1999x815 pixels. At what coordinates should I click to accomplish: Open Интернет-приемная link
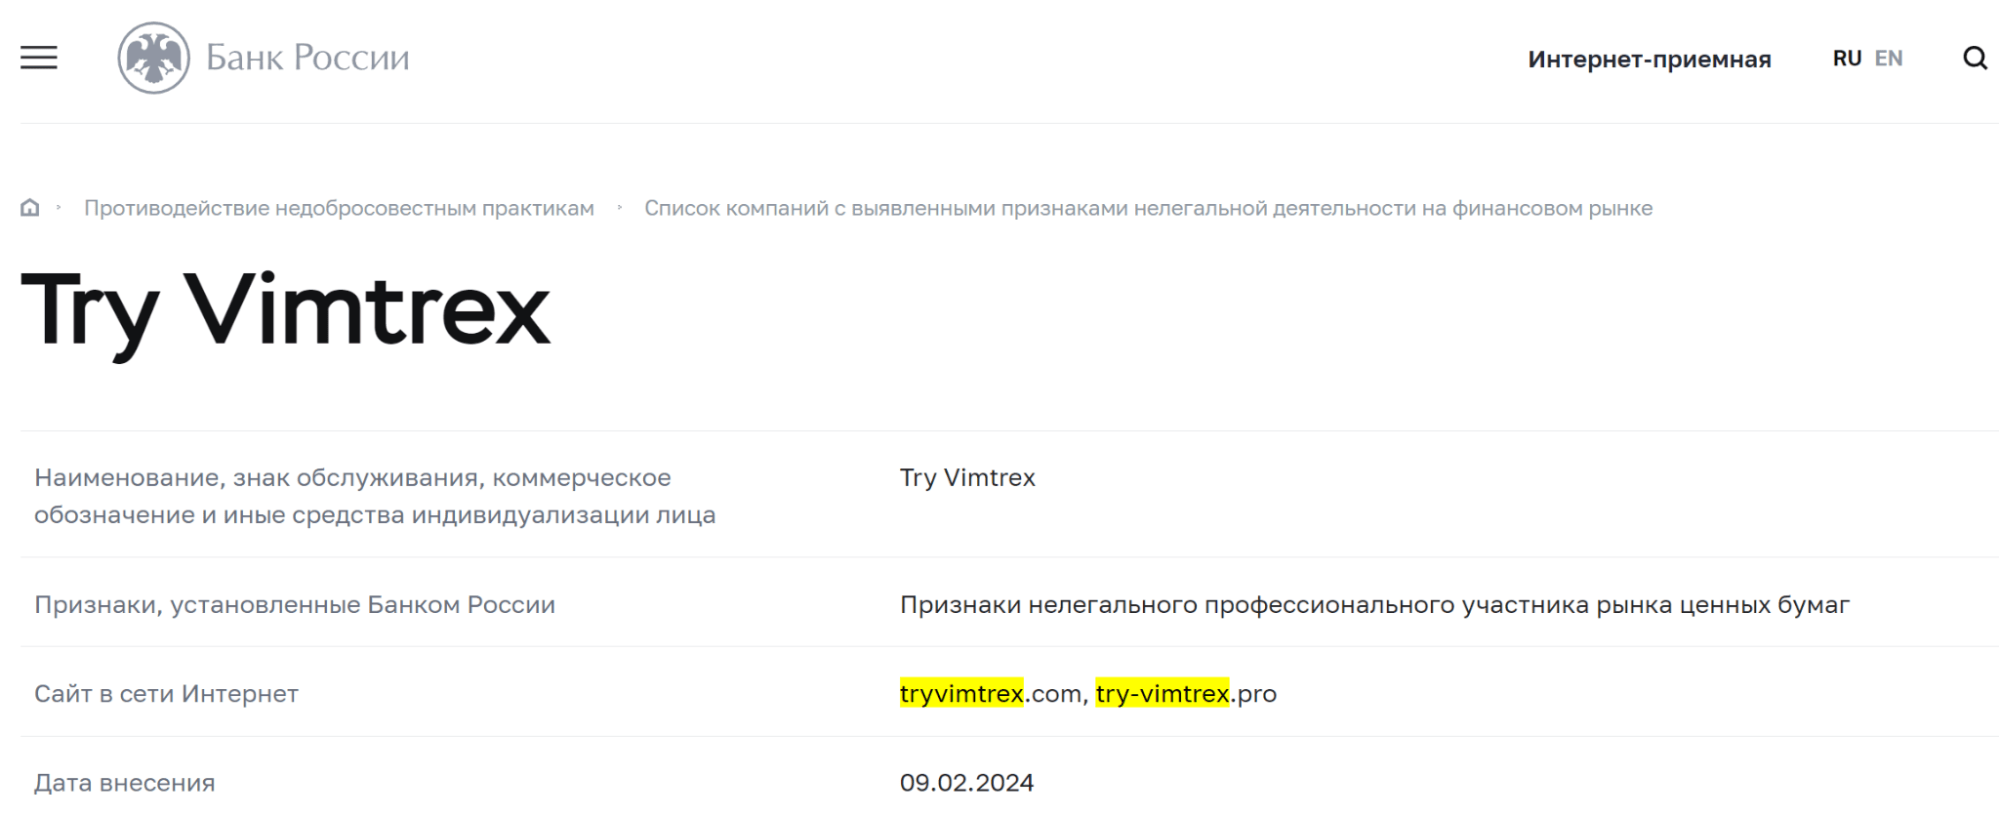[1649, 59]
